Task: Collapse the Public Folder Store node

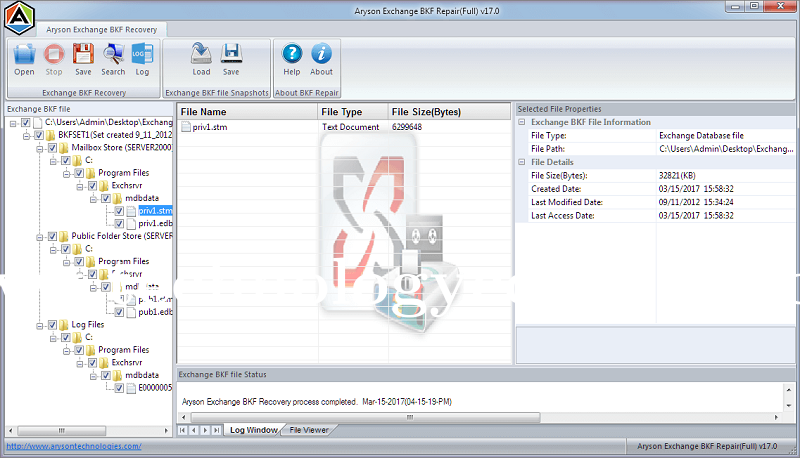Action: point(39,237)
